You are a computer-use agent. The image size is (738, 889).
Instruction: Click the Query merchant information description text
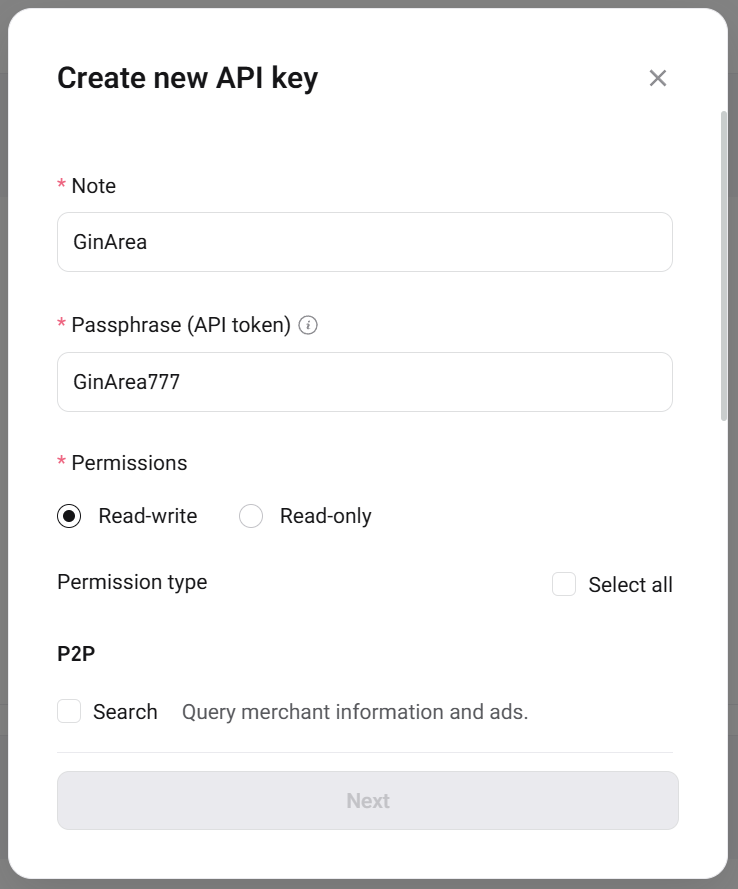(x=355, y=712)
